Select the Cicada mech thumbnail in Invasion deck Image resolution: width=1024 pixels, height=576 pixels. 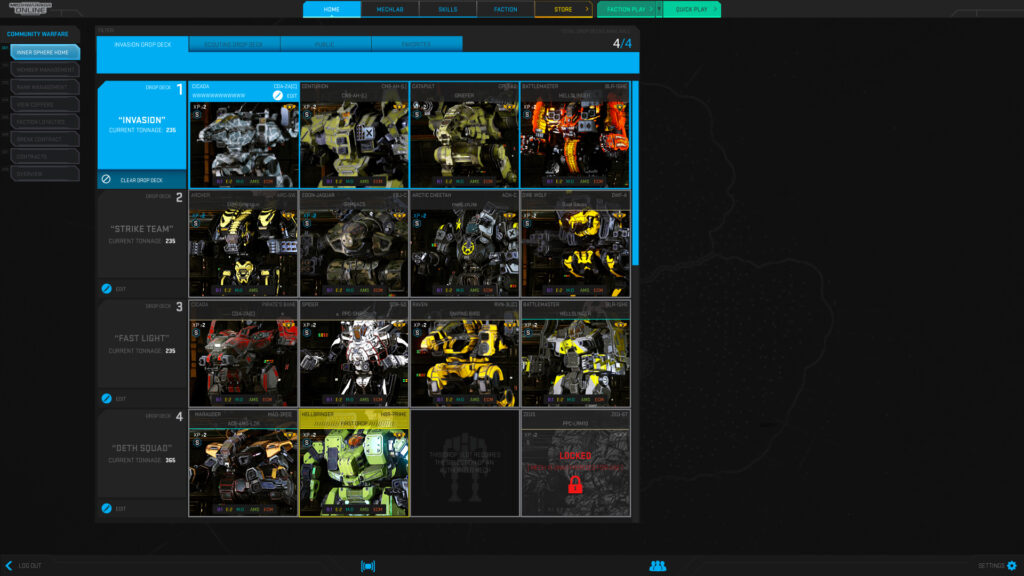(244, 144)
